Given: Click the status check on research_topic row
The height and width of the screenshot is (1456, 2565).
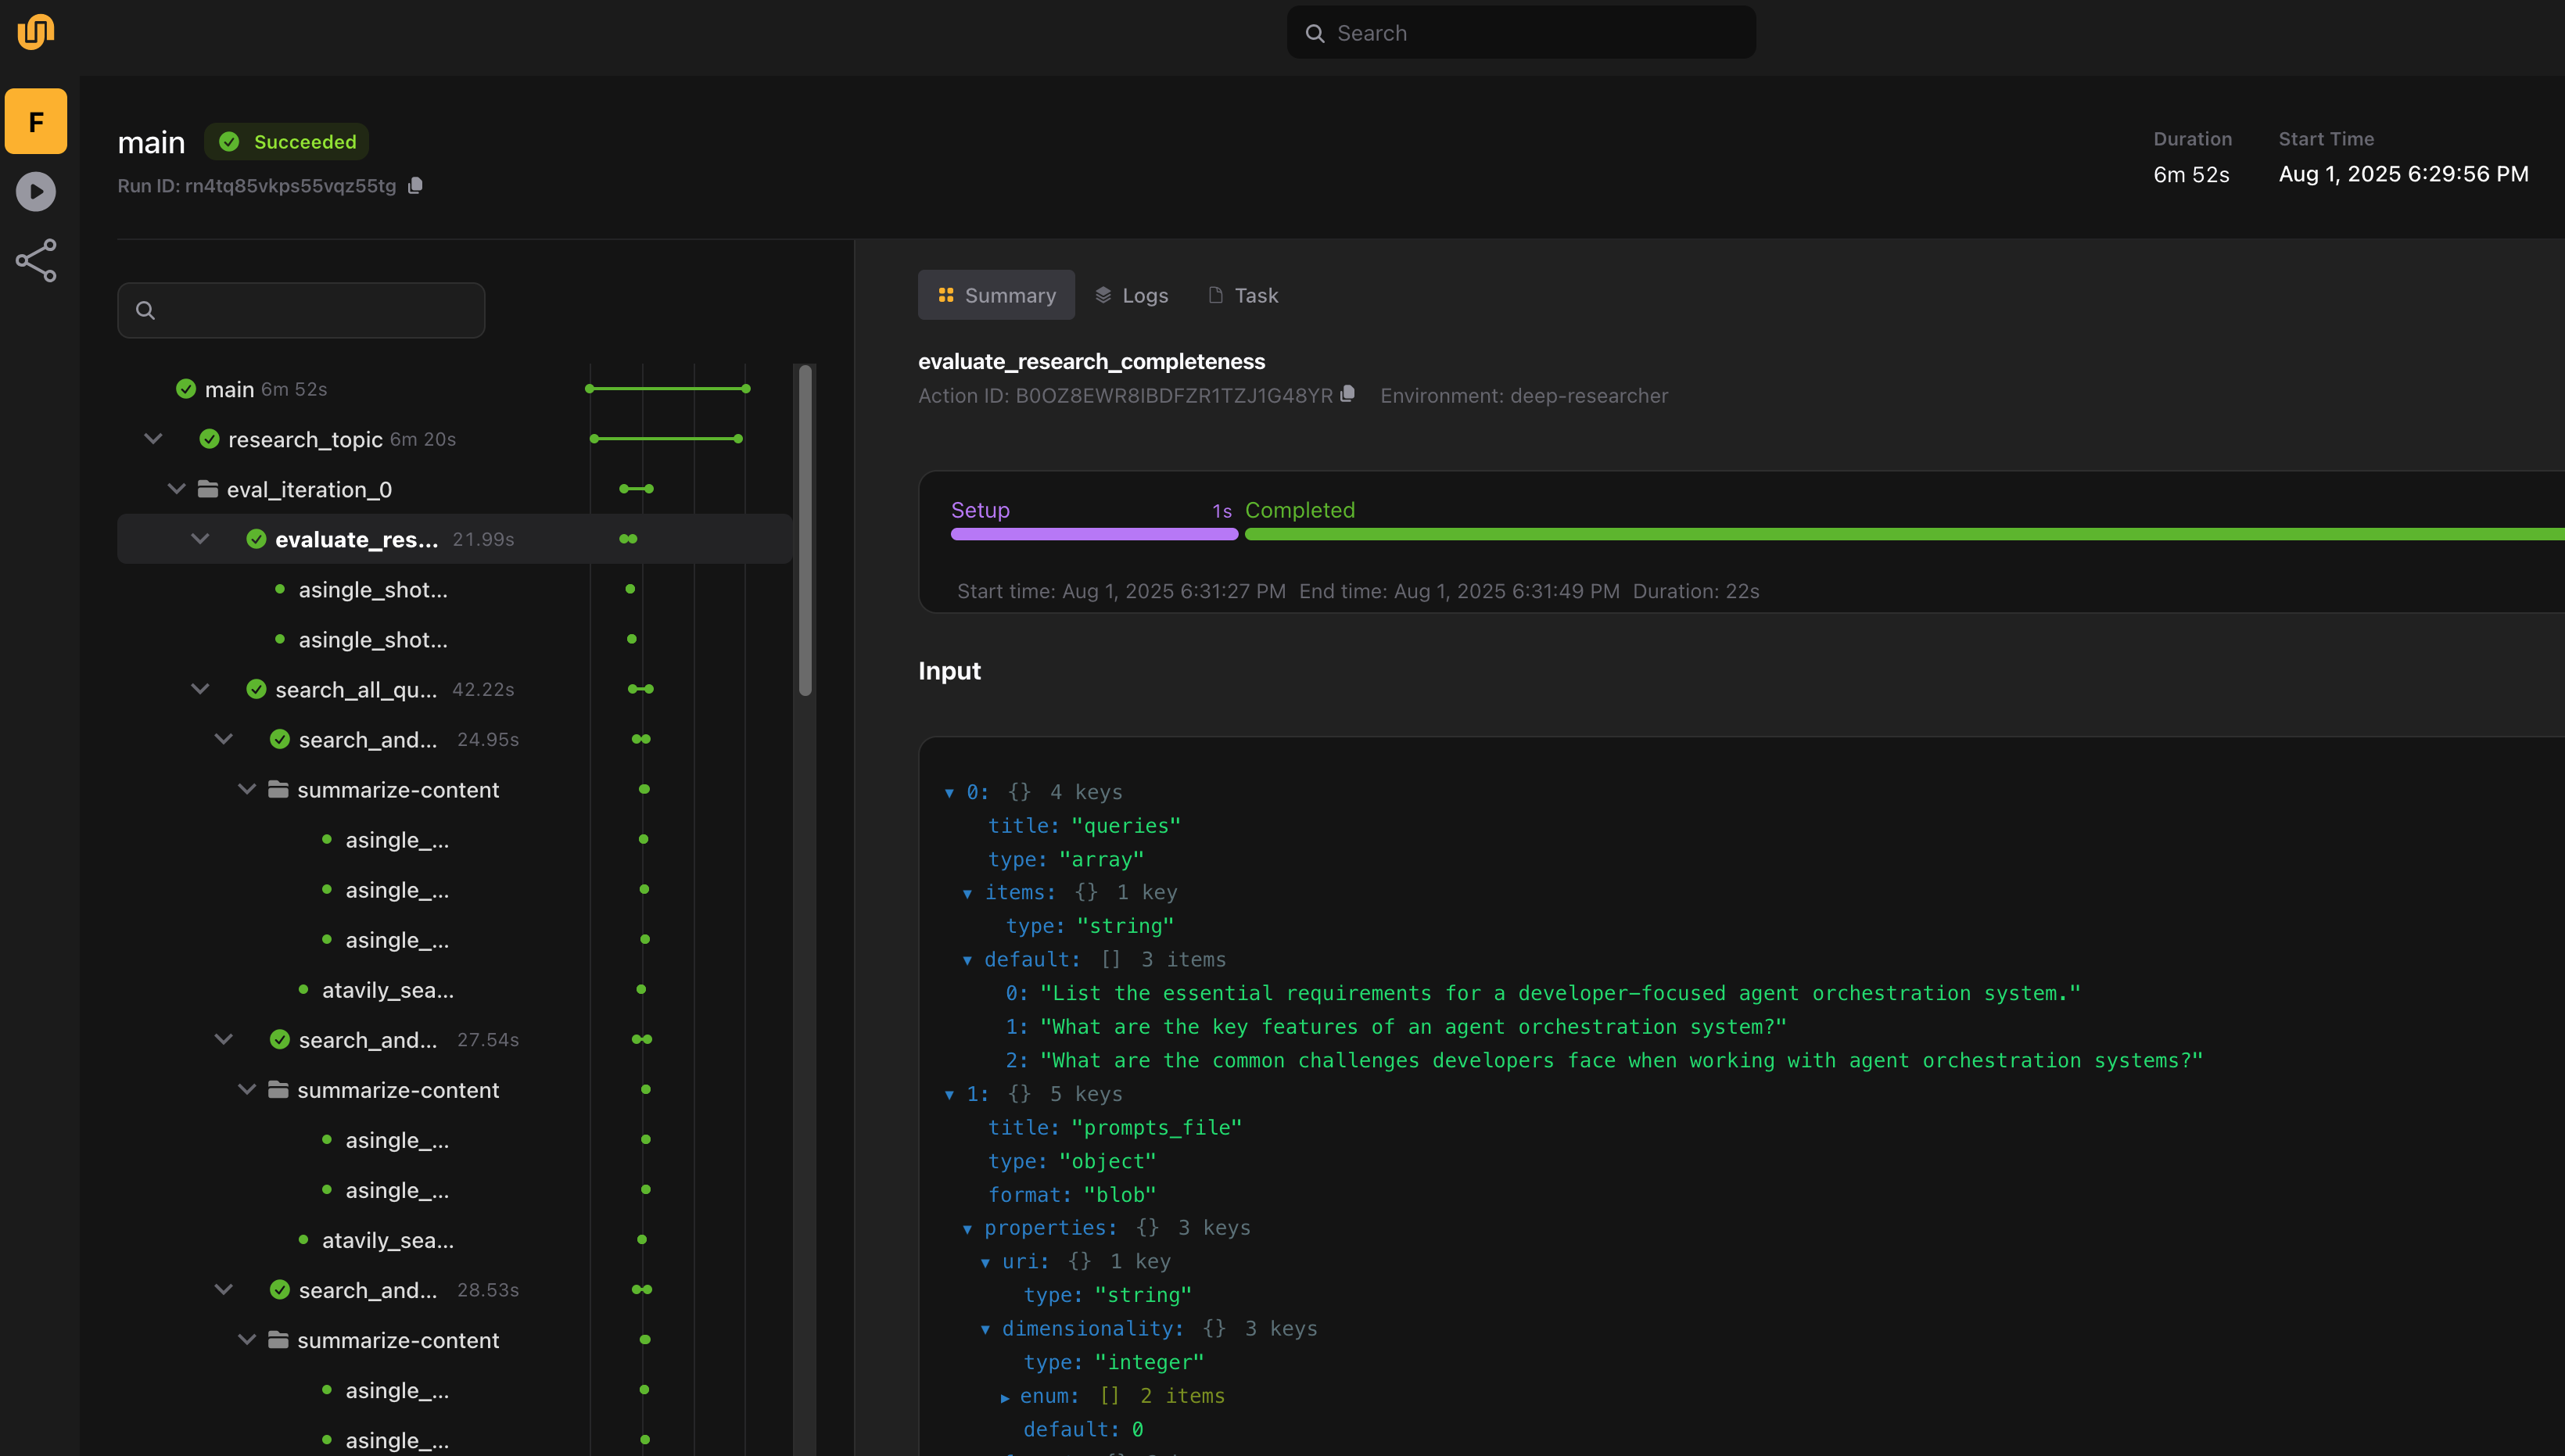Looking at the screenshot, I should click(209, 439).
